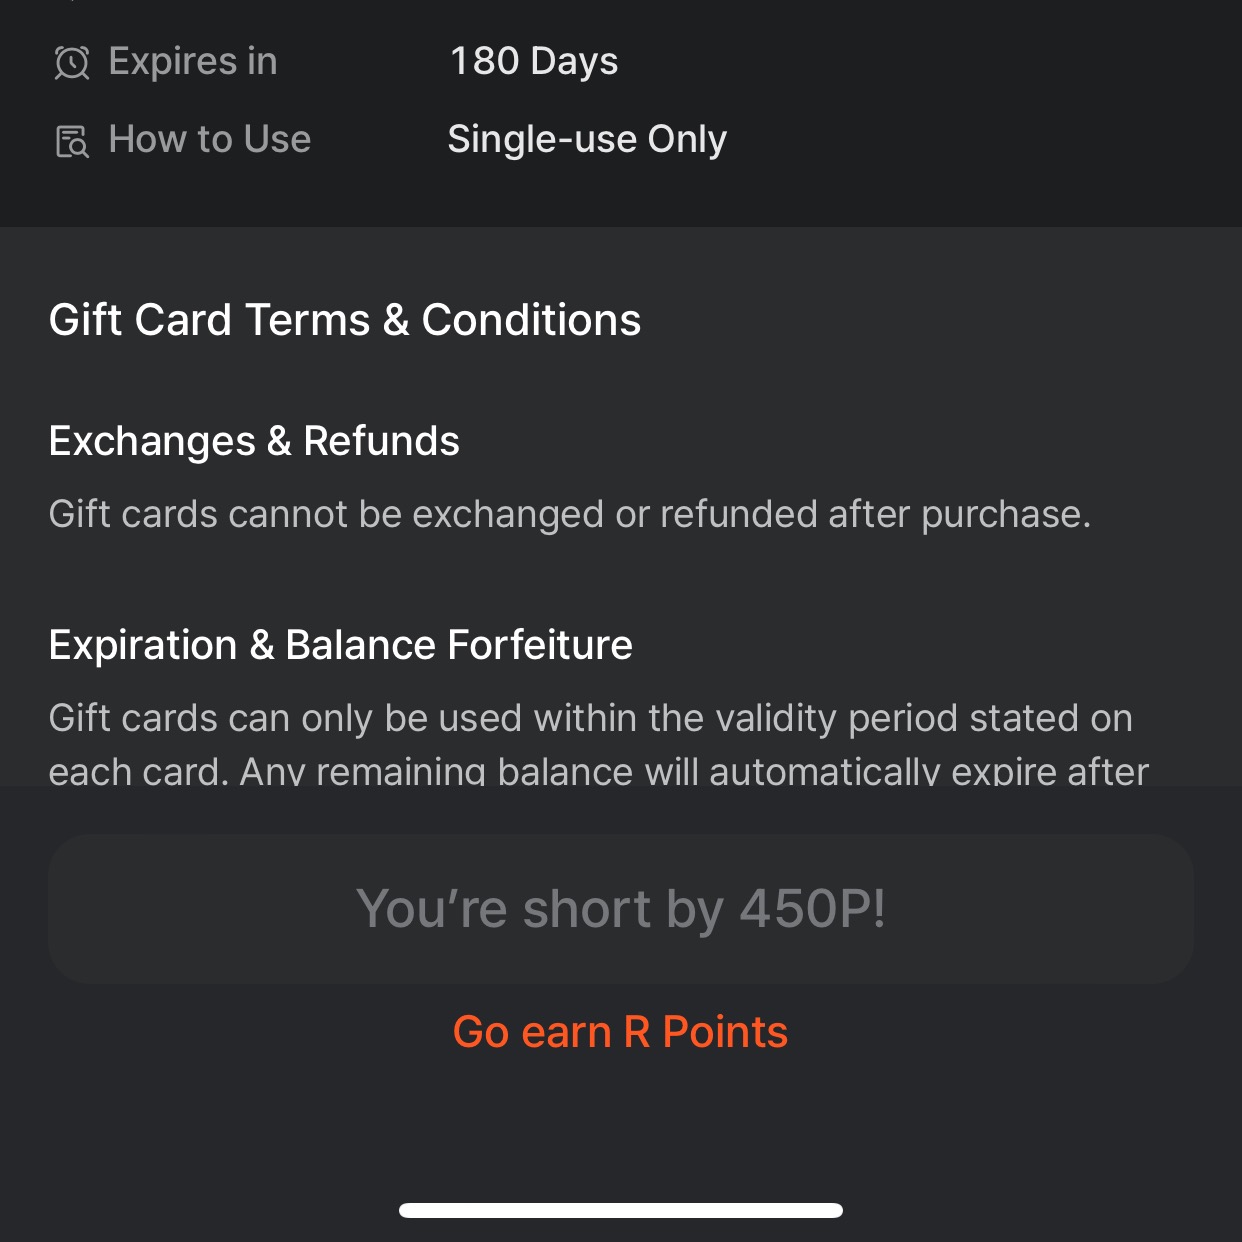Tap the word "Conditions" in the heading
Viewport: 1242px width, 1242px height.
coord(531,320)
